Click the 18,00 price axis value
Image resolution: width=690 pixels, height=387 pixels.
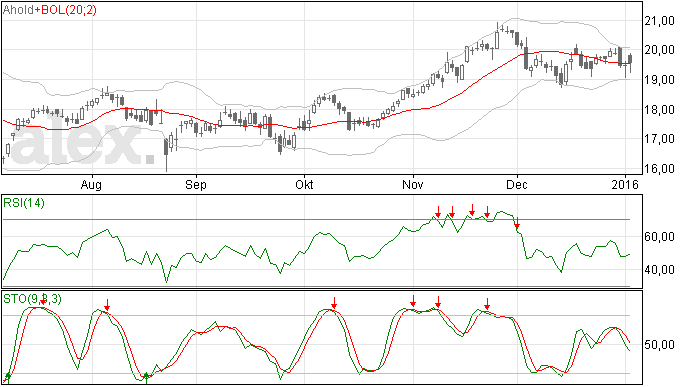660,110
